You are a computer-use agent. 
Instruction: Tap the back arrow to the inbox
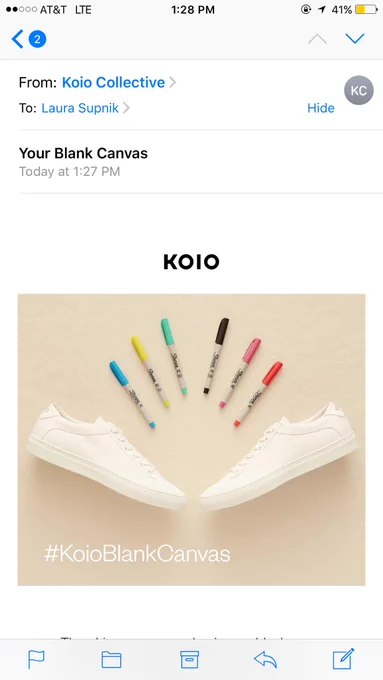(x=17, y=39)
